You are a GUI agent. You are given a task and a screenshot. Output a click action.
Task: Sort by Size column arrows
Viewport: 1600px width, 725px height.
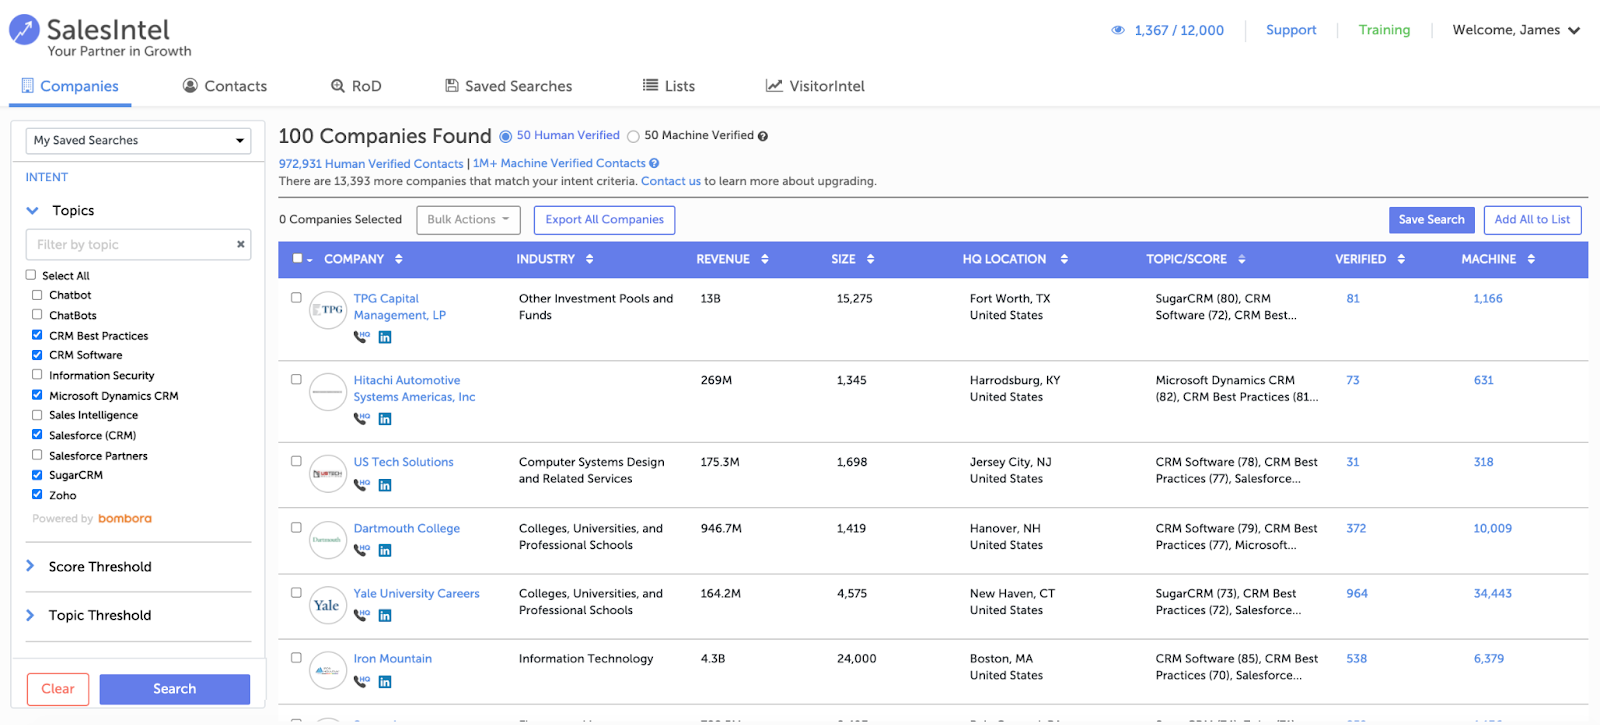(x=871, y=259)
